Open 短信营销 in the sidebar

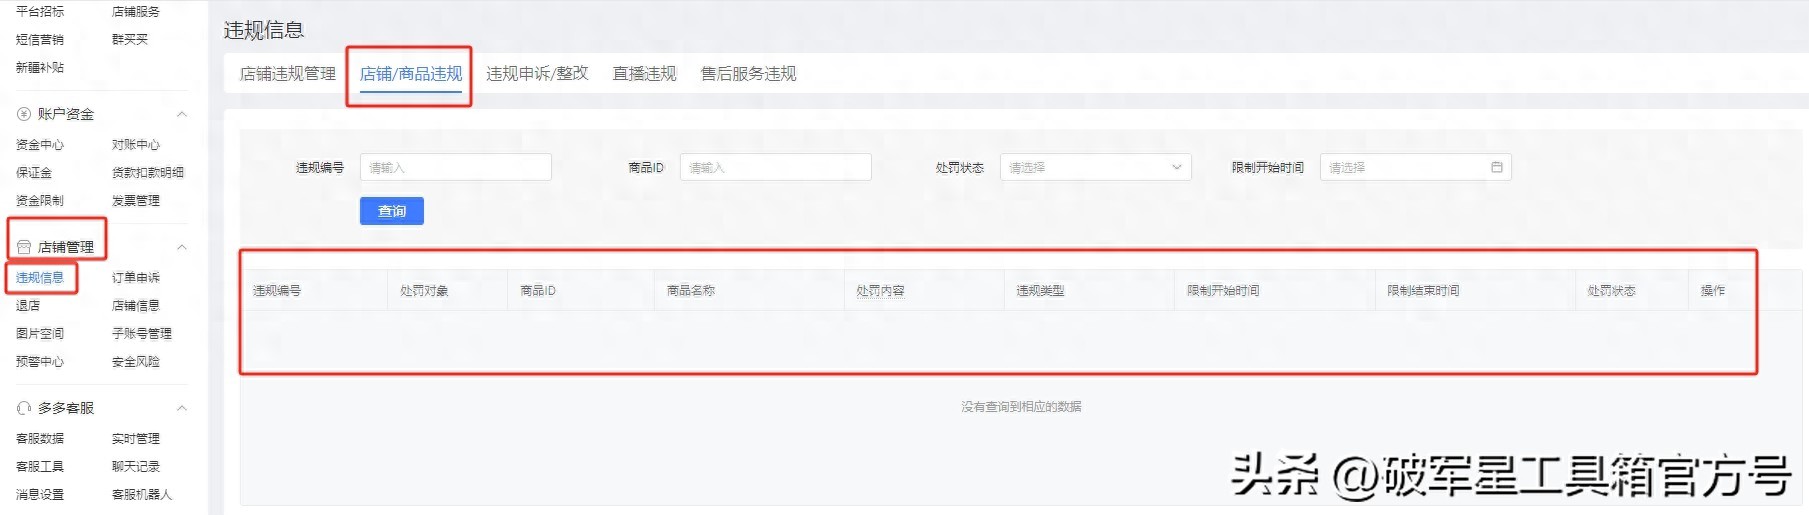pyautogui.click(x=40, y=40)
